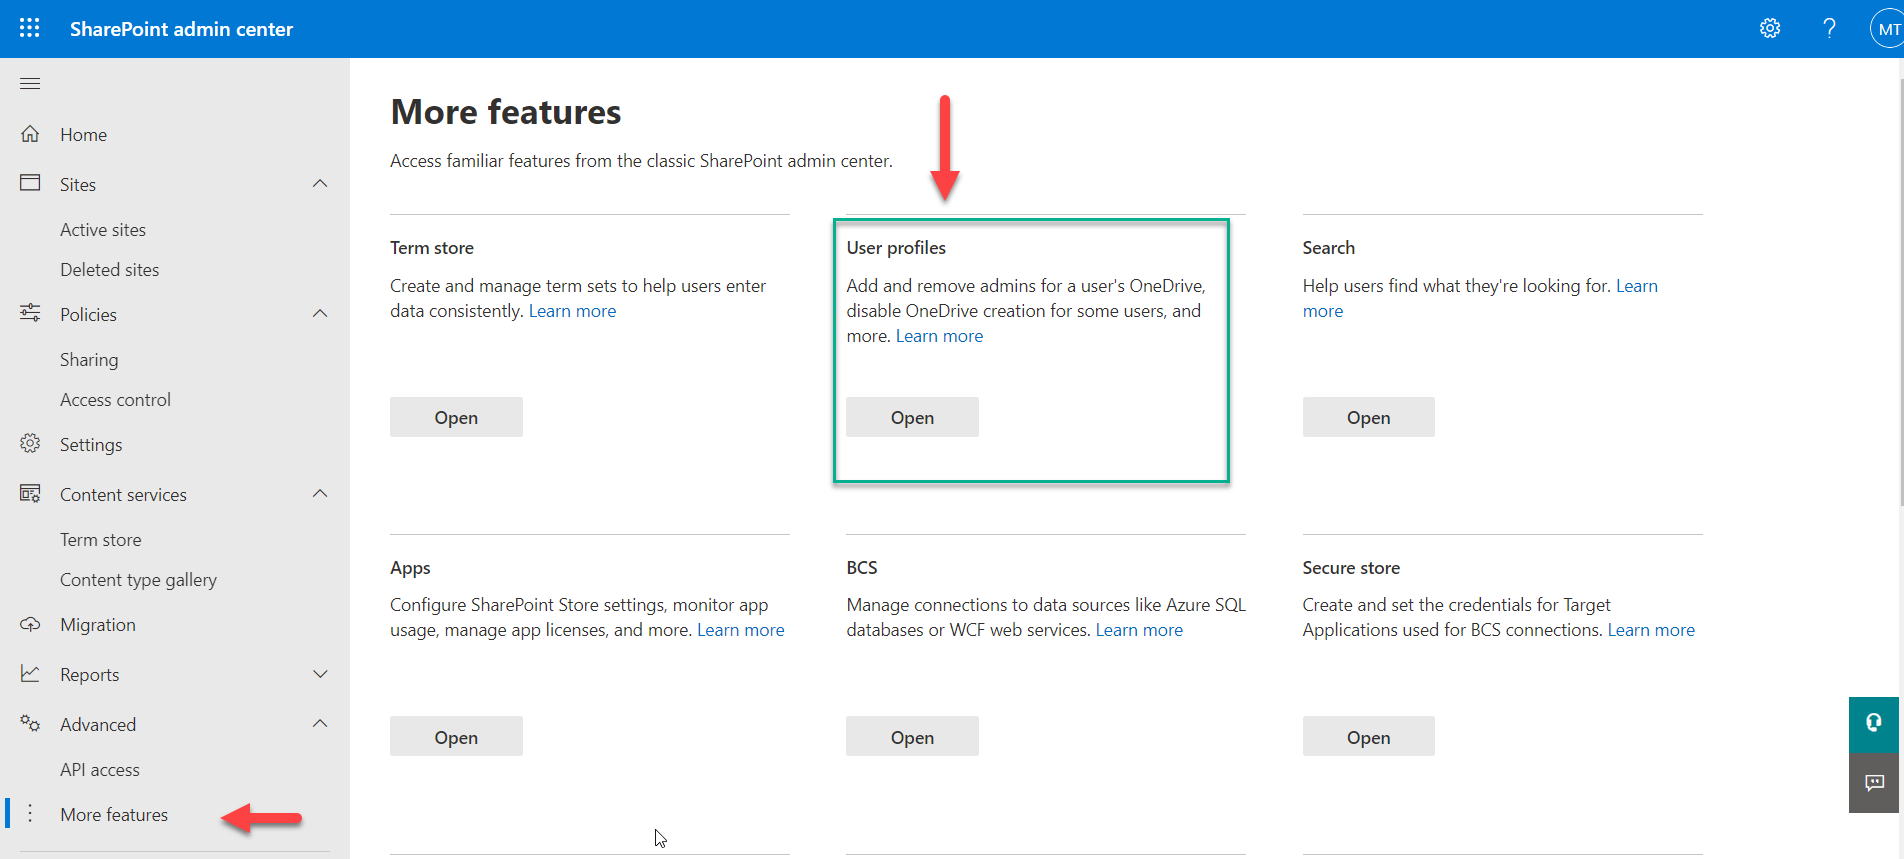Click the SharePoint admin center title
Screen dimensions: 1904x859
[181, 29]
